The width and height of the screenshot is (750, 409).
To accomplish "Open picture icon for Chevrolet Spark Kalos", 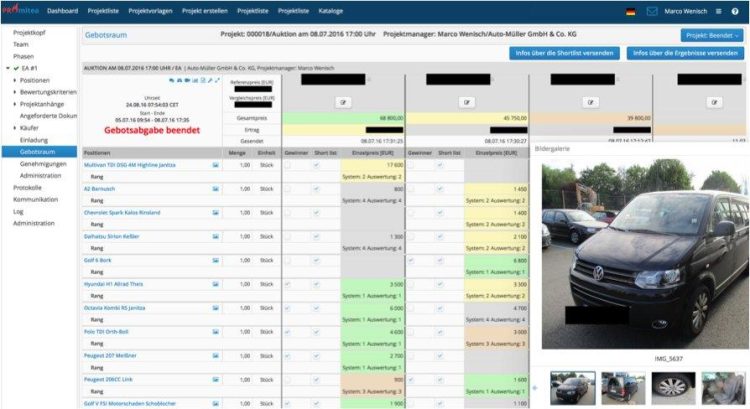I will coord(216,213).
